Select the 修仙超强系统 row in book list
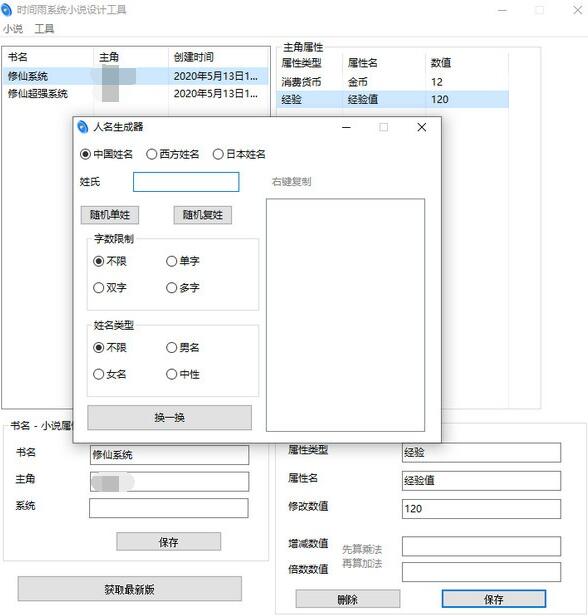588x616 pixels. pos(136,94)
